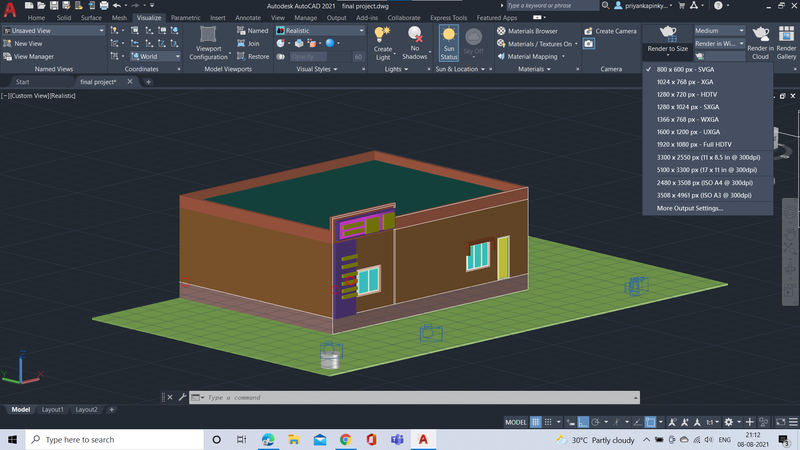The width and height of the screenshot is (800, 450).
Task: Click the Save icon in quick access toolbar
Action: pos(54,6)
